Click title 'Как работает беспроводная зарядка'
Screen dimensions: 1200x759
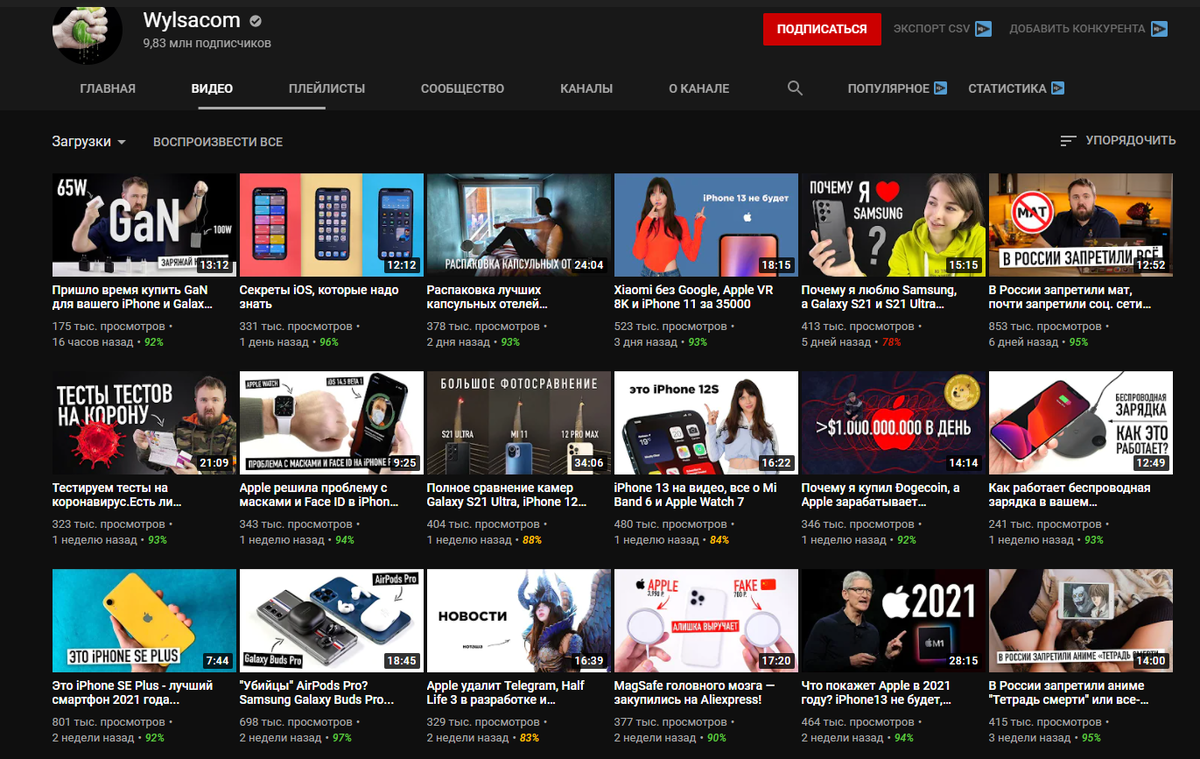click(x=1070, y=495)
